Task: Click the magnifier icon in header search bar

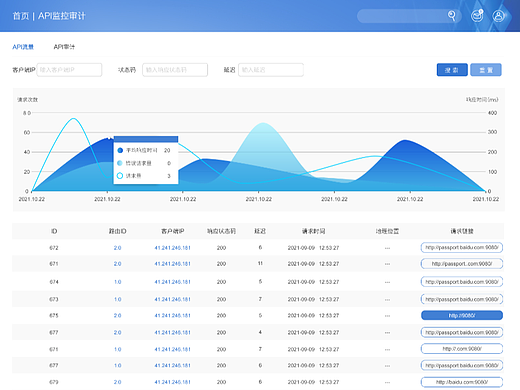Action: point(451,16)
